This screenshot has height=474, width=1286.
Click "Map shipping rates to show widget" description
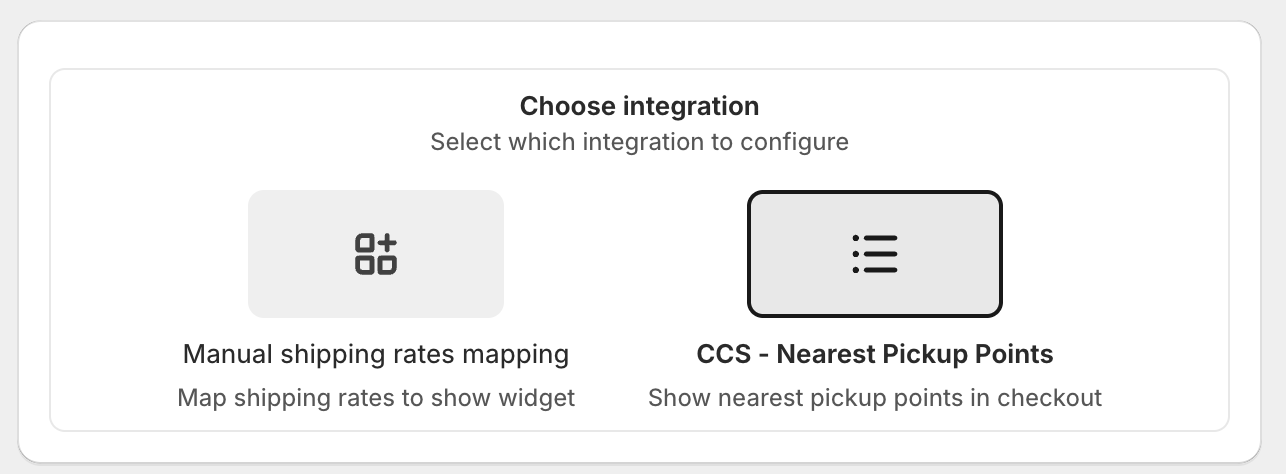tap(376, 398)
